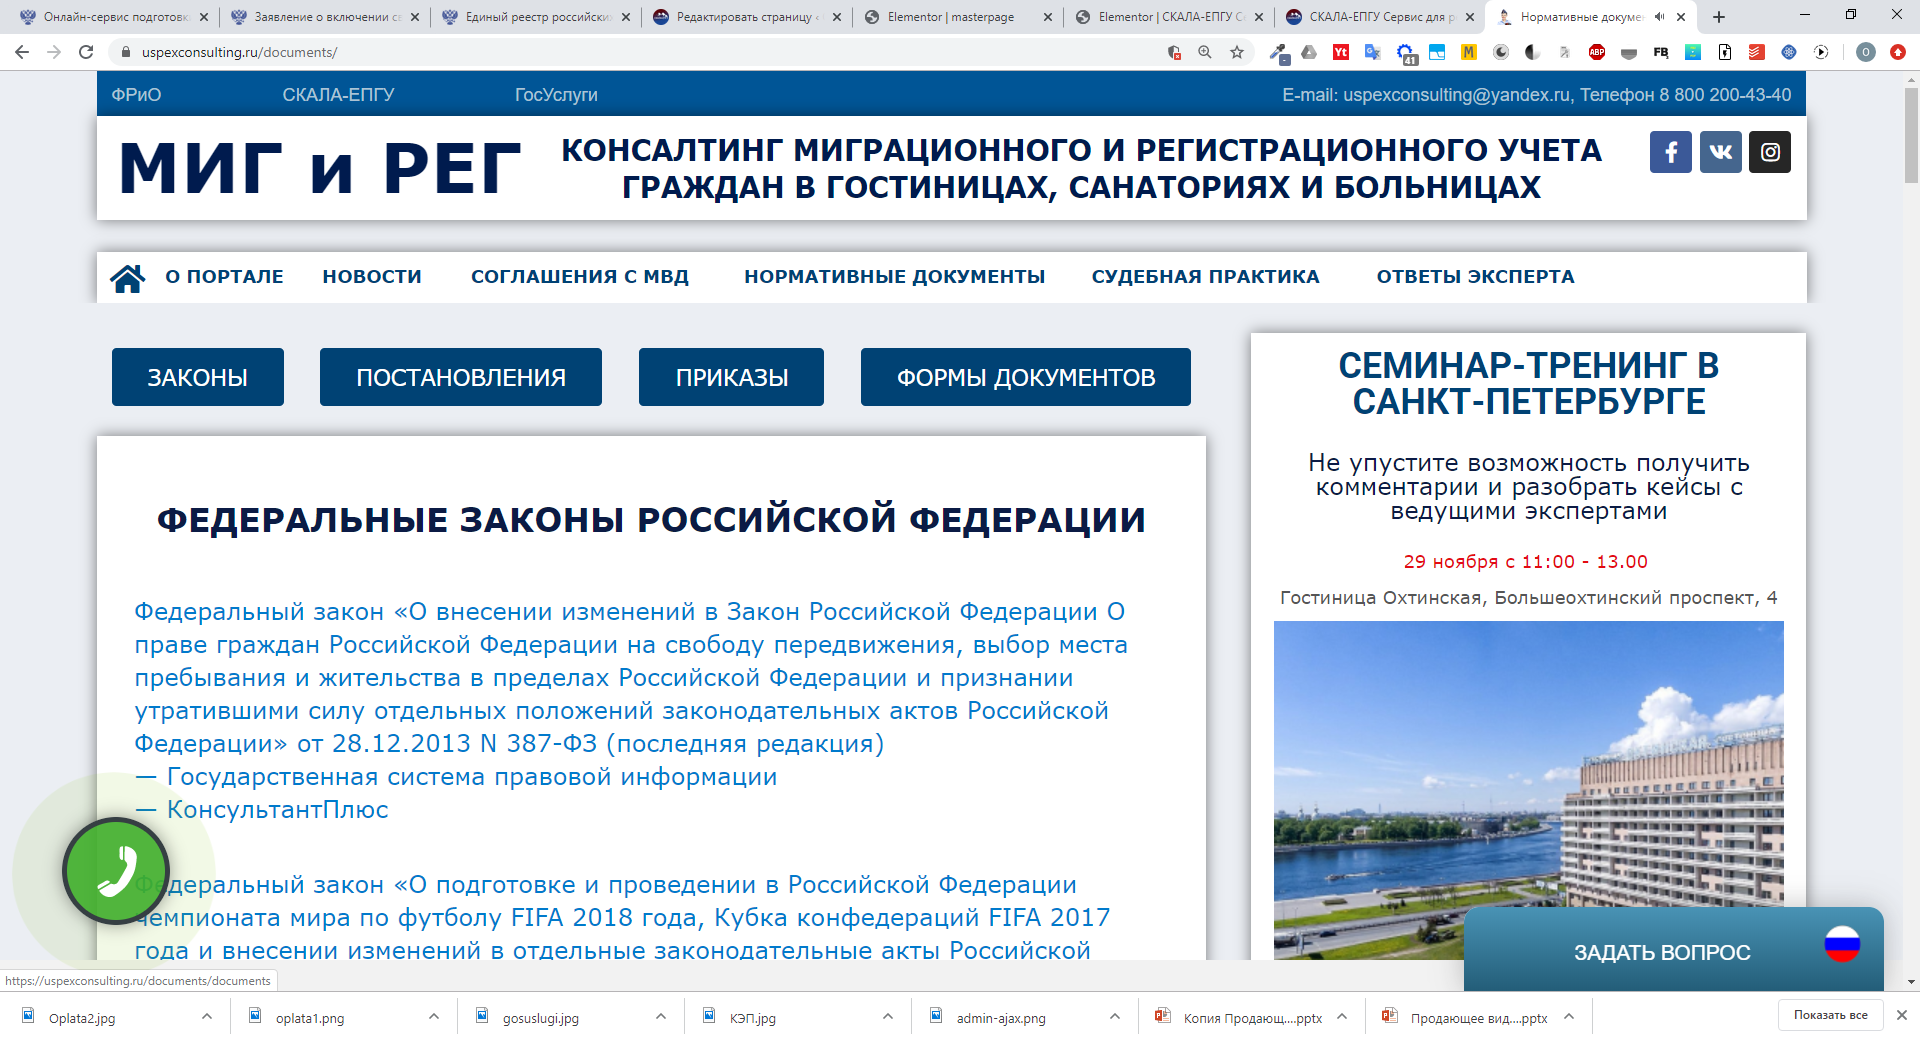Viewport: 1920px width, 1040px height.
Task: Open СУДЕБНАЯ ПРАКТИКА menu item
Action: point(1205,277)
